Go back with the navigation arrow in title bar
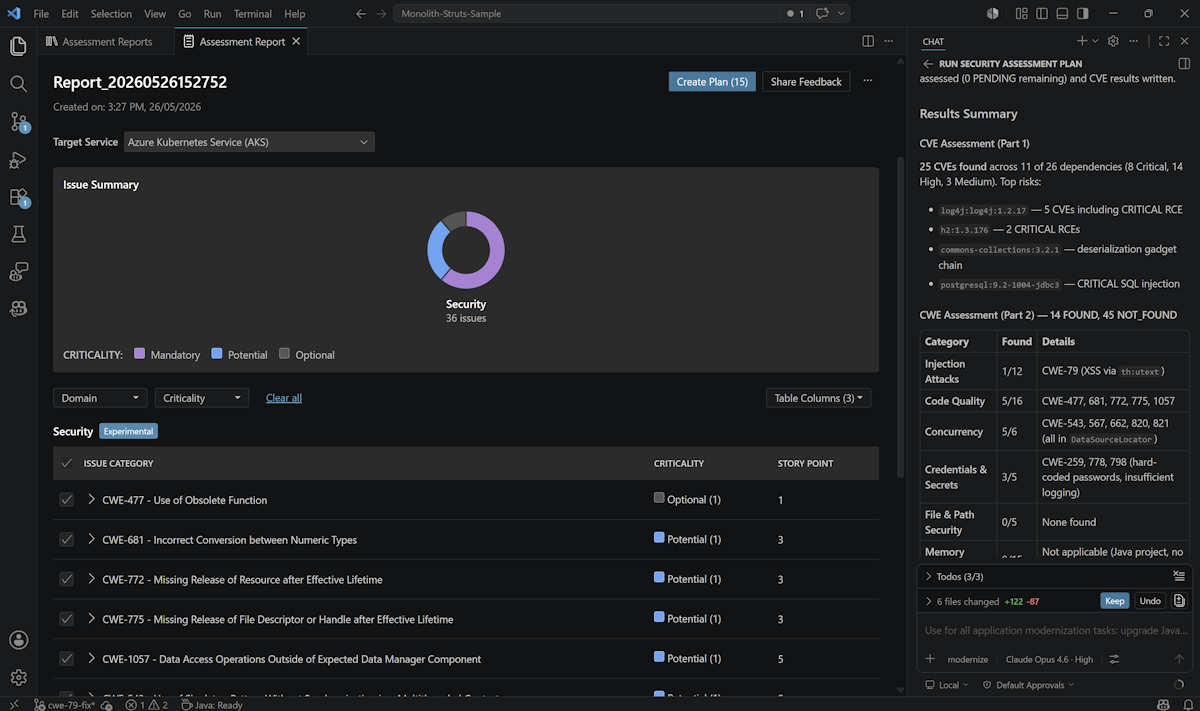 click(x=361, y=14)
